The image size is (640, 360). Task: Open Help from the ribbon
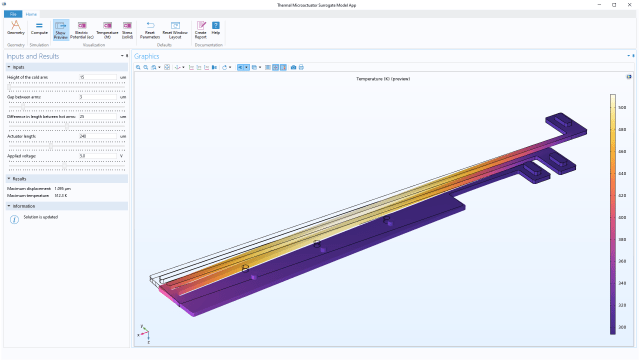pos(216,28)
